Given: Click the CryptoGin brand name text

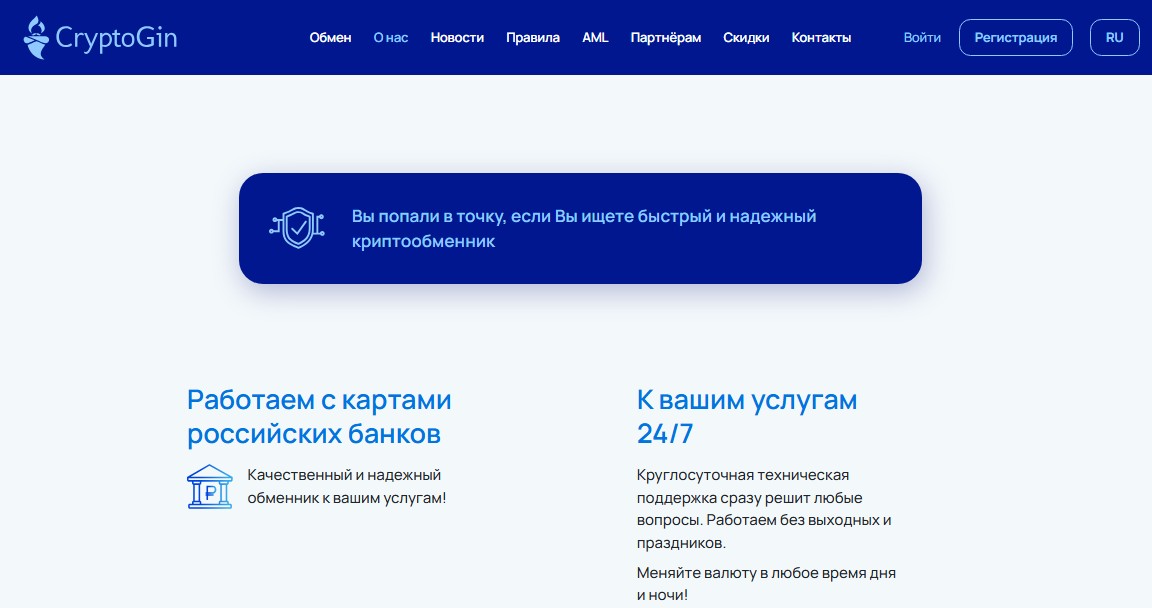Looking at the screenshot, I should click(116, 38).
